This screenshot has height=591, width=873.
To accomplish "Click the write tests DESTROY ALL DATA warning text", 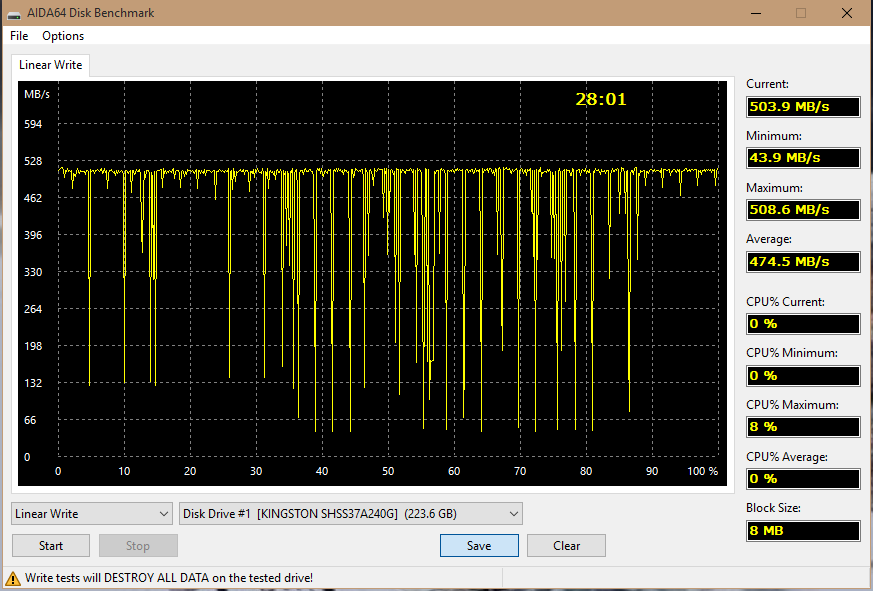I will pos(169,578).
